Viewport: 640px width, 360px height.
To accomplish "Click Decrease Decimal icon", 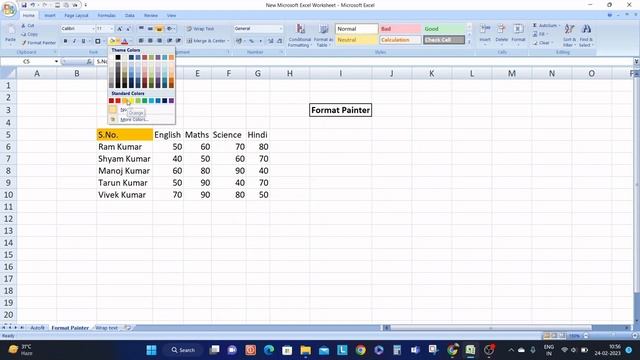I will click(280, 41).
